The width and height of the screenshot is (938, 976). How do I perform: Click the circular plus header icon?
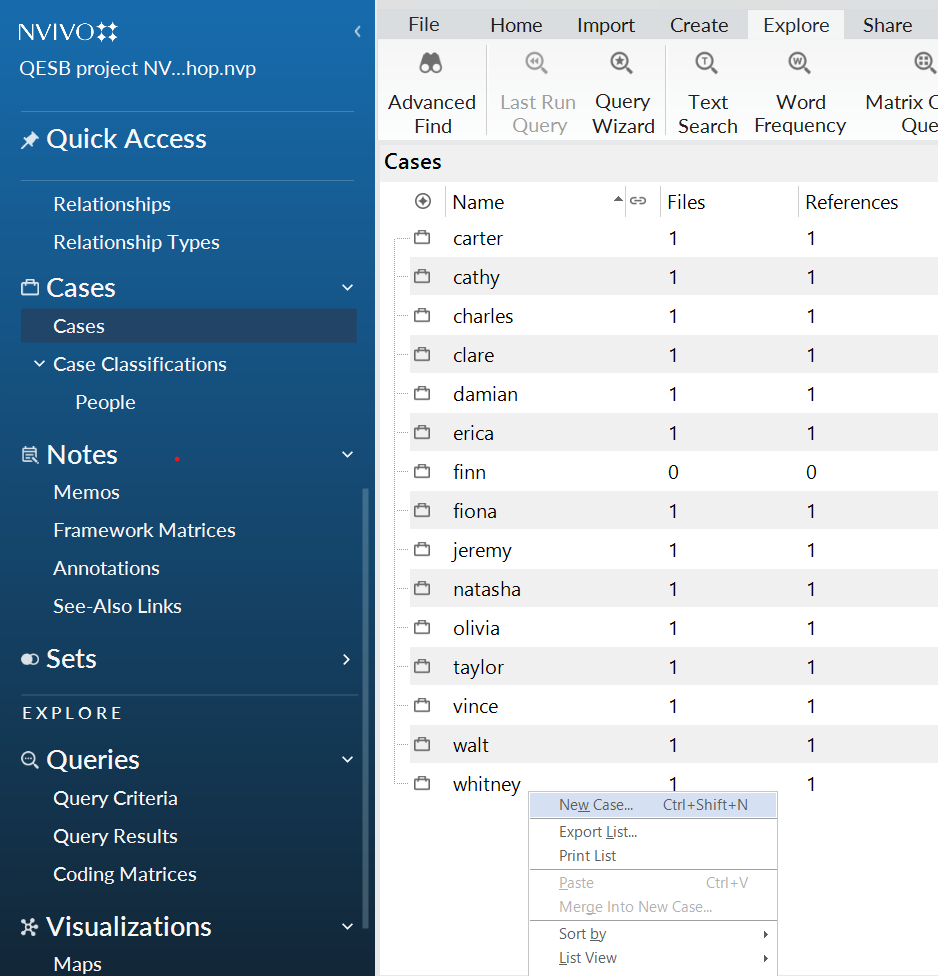(x=423, y=202)
